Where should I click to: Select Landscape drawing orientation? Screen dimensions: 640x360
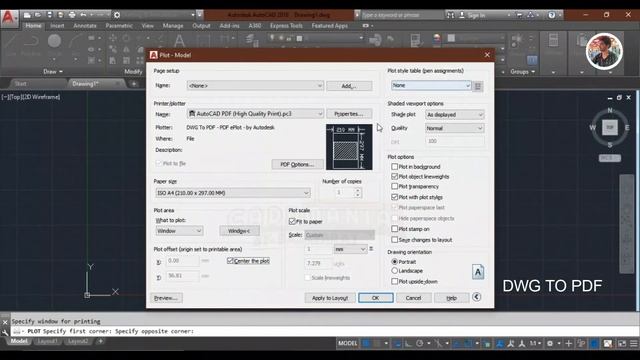[394, 271]
